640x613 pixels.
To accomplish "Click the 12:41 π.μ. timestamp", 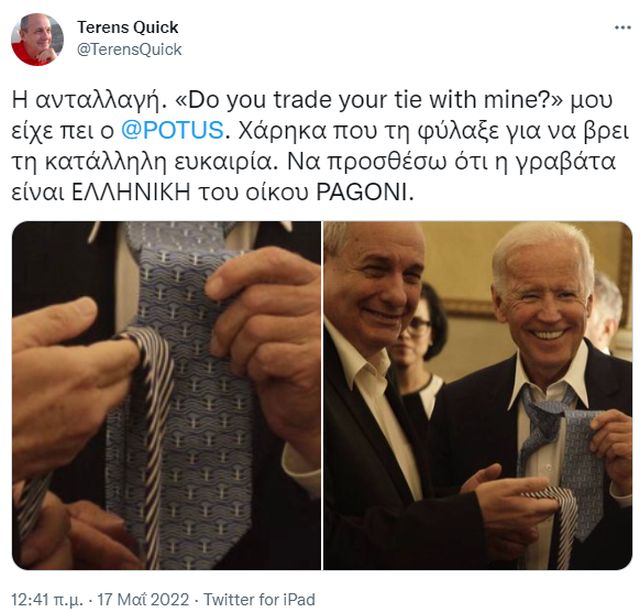I will (47, 599).
